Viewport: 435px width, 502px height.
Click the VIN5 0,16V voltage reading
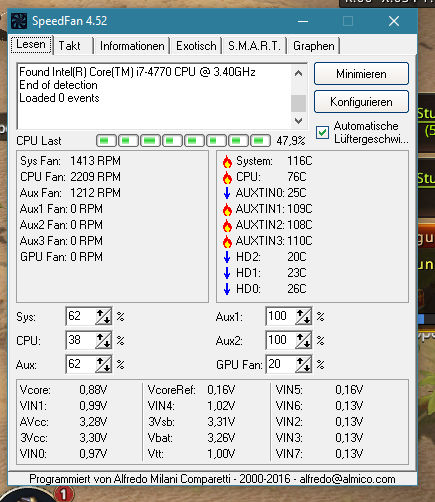coord(319,390)
